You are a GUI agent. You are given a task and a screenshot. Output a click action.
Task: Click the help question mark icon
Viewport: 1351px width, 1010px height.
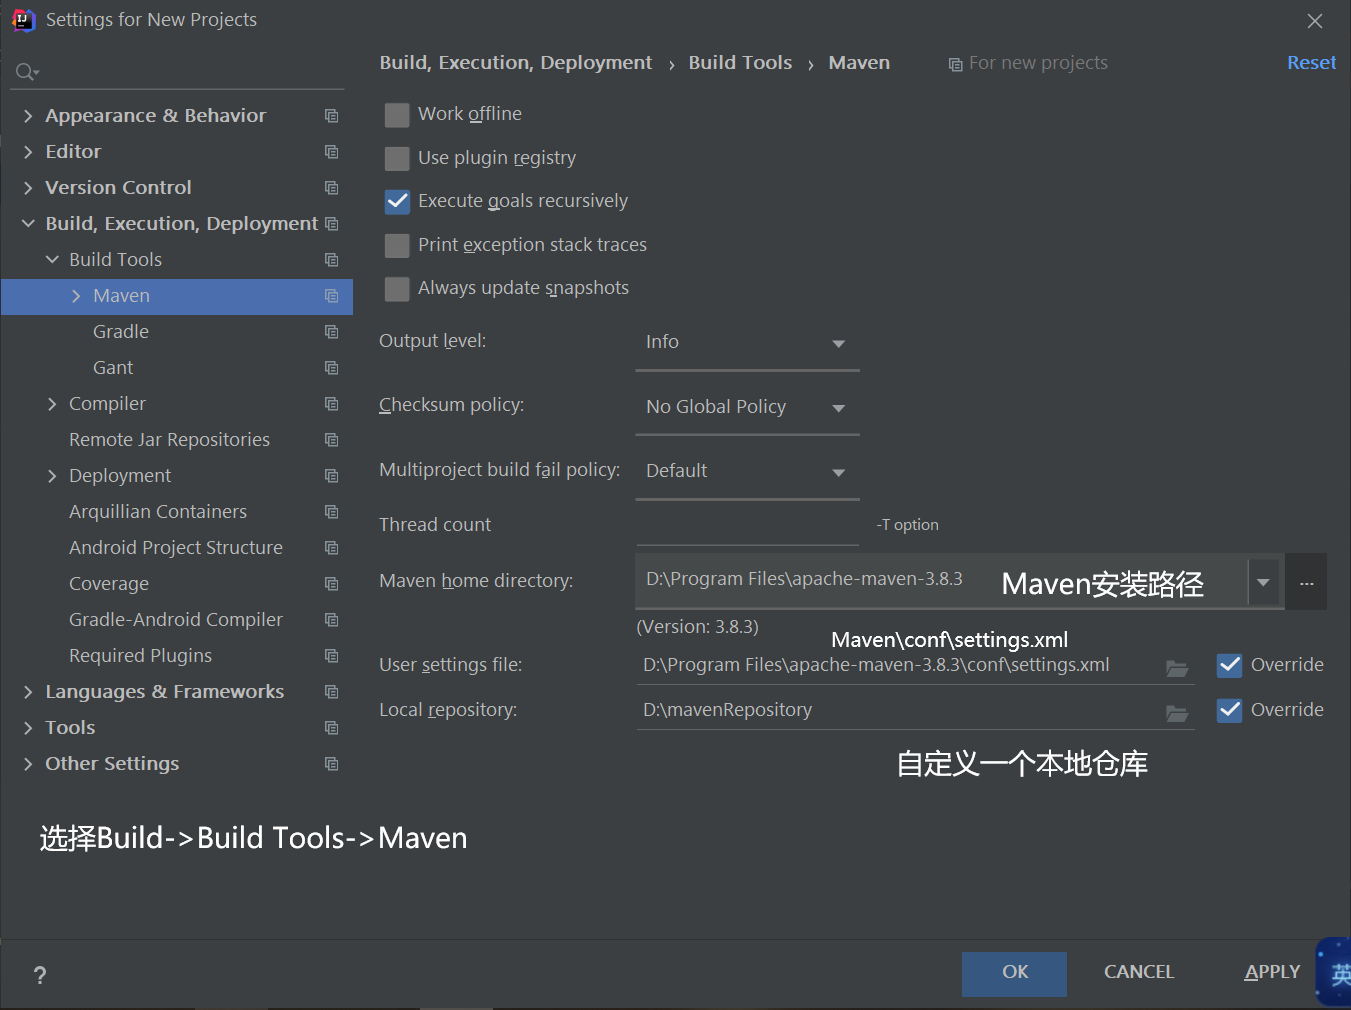[40, 975]
